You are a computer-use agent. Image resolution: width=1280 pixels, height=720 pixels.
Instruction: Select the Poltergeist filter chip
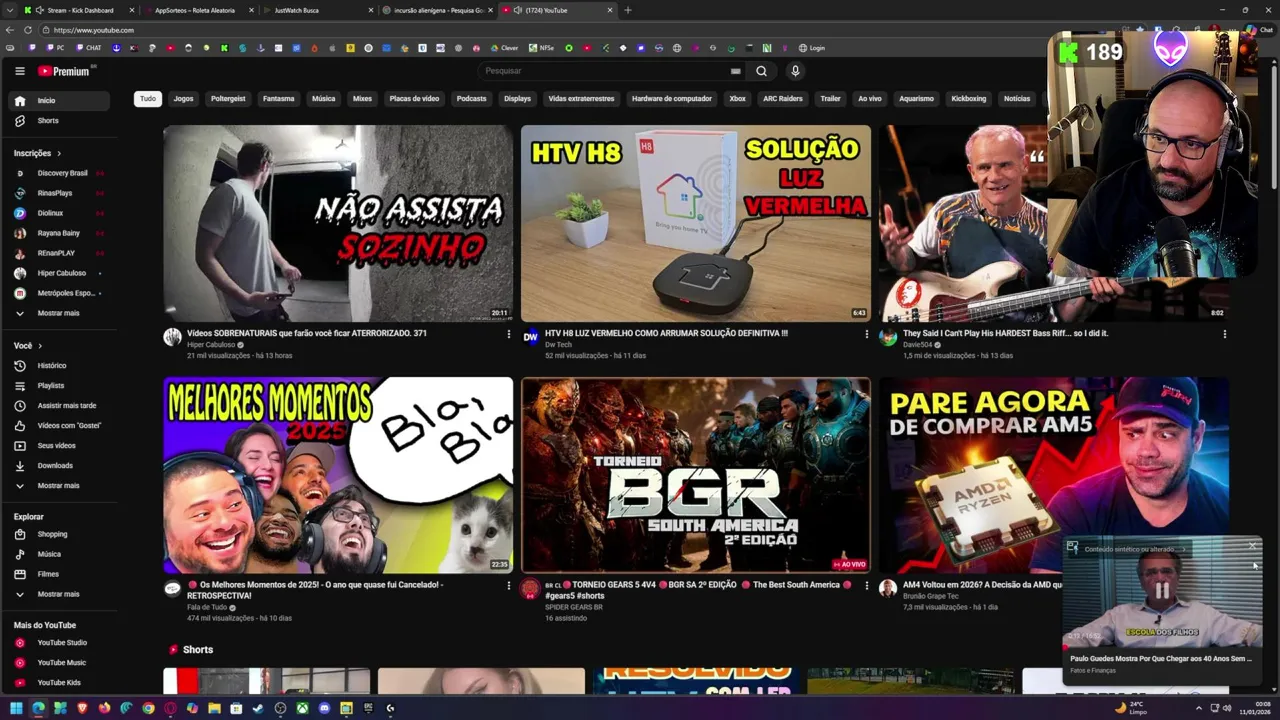click(x=228, y=99)
